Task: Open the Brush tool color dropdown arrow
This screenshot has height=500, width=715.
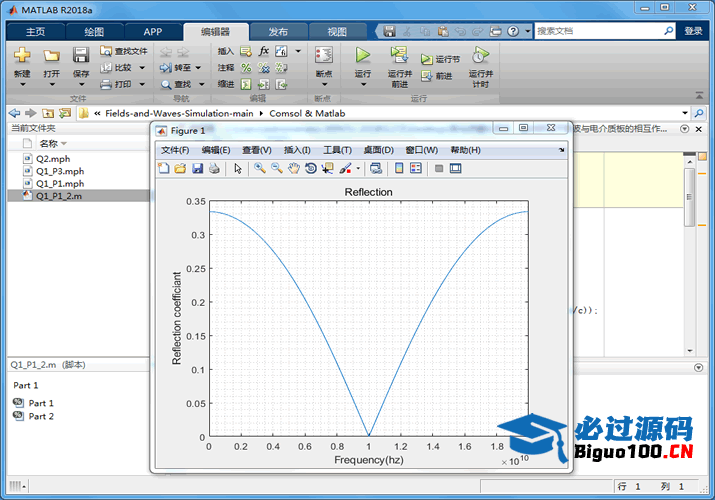Action: pos(358,168)
